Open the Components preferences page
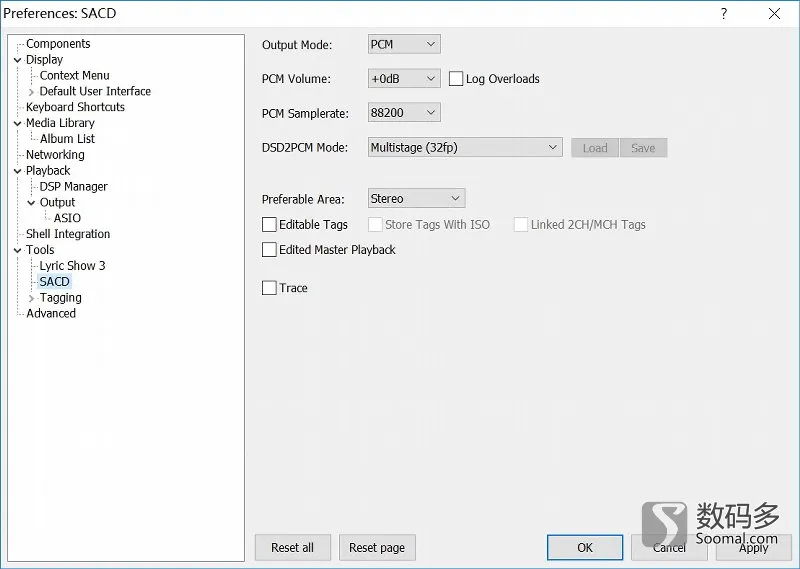Screen dimensions: 800x569 [58, 44]
